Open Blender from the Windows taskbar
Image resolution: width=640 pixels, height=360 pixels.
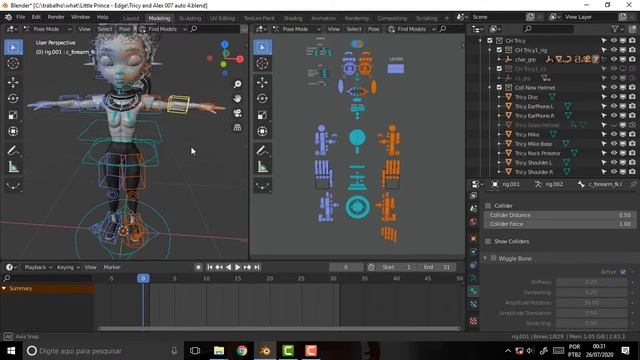click(x=265, y=351)
